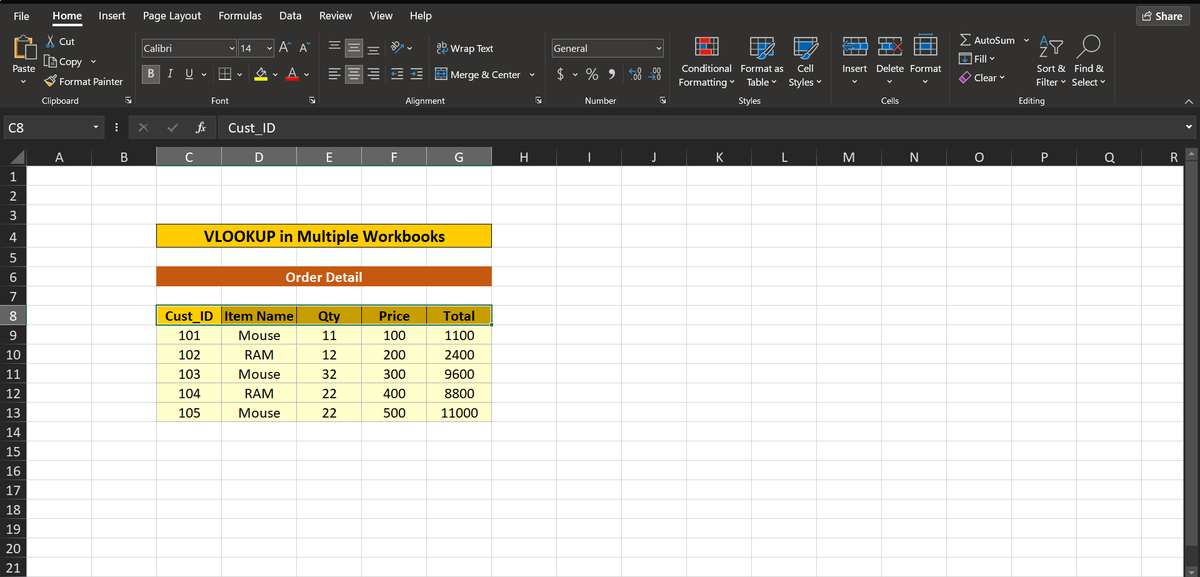Toggle Middle Align

click(354, 48)
